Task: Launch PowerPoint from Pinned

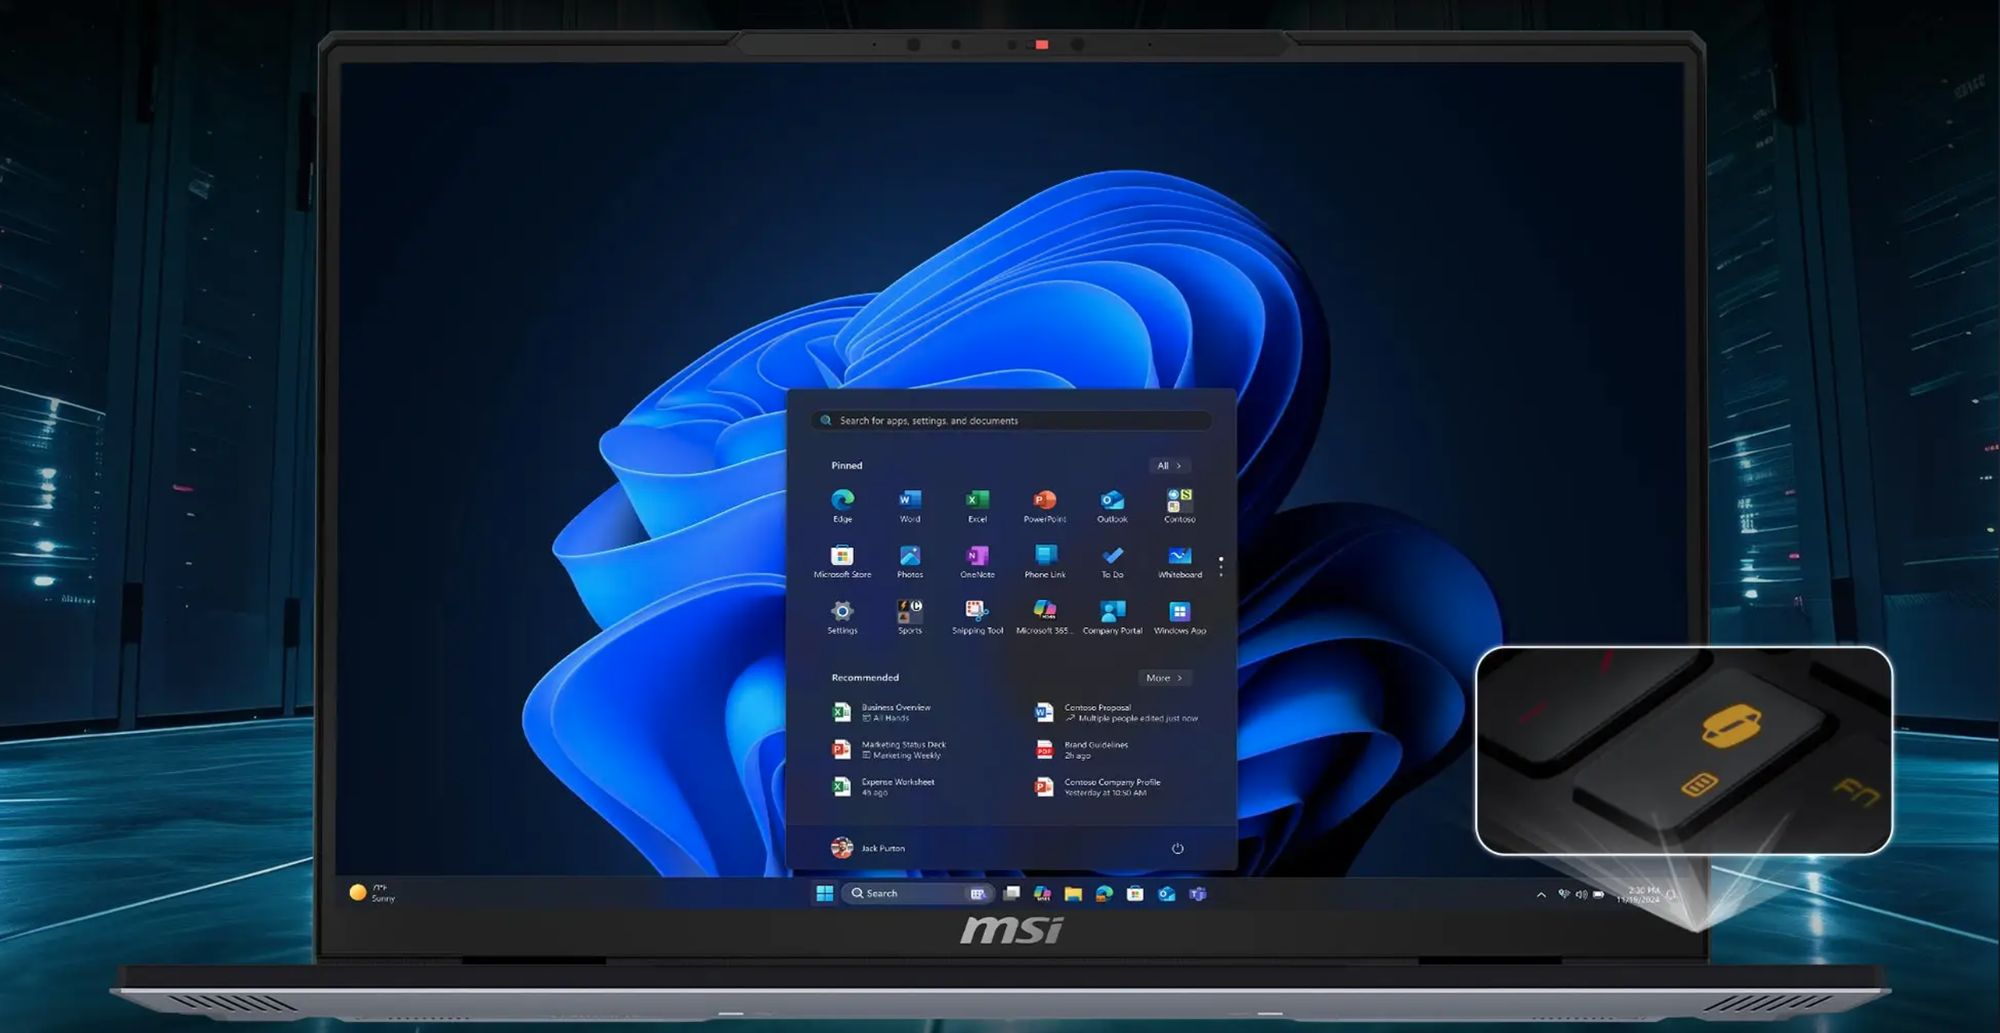Action: tap(1044, 505)
